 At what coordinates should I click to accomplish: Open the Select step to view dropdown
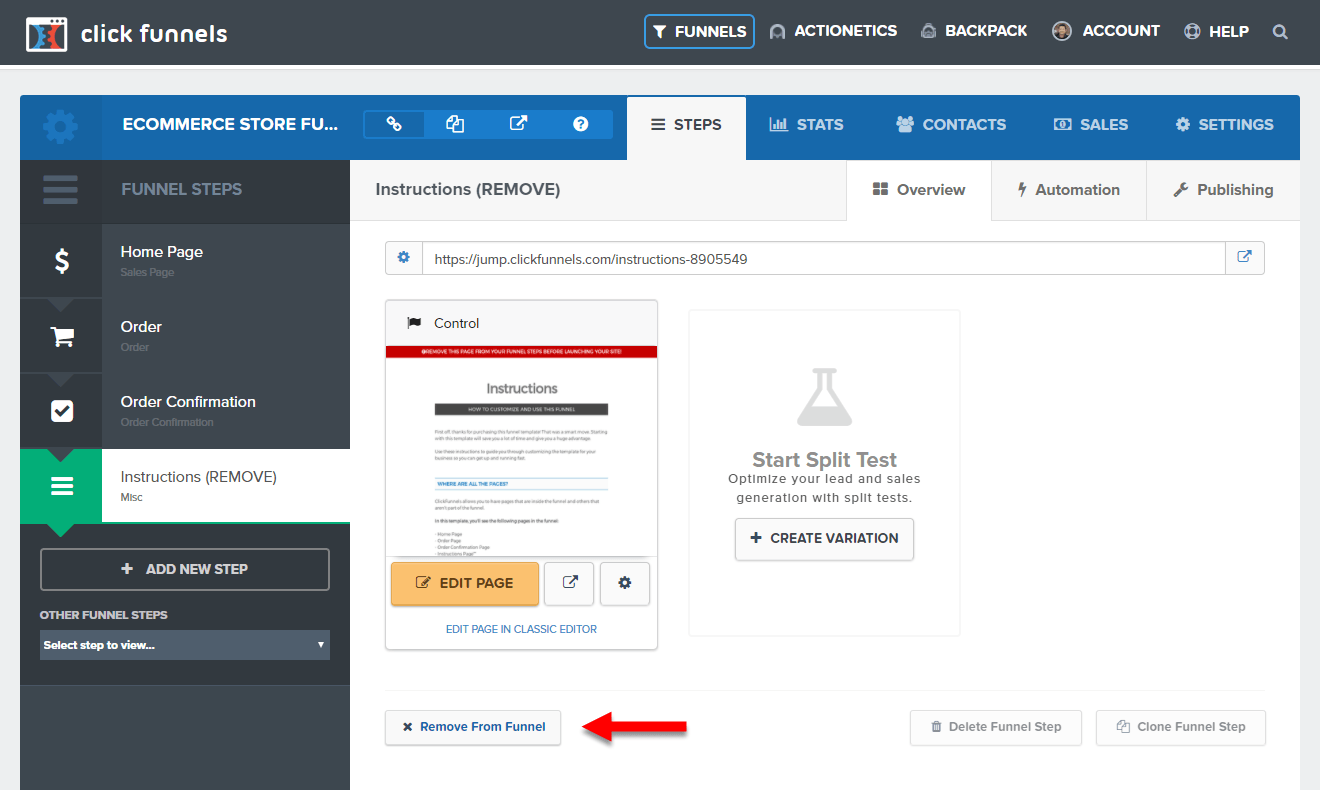coord(185,645)
